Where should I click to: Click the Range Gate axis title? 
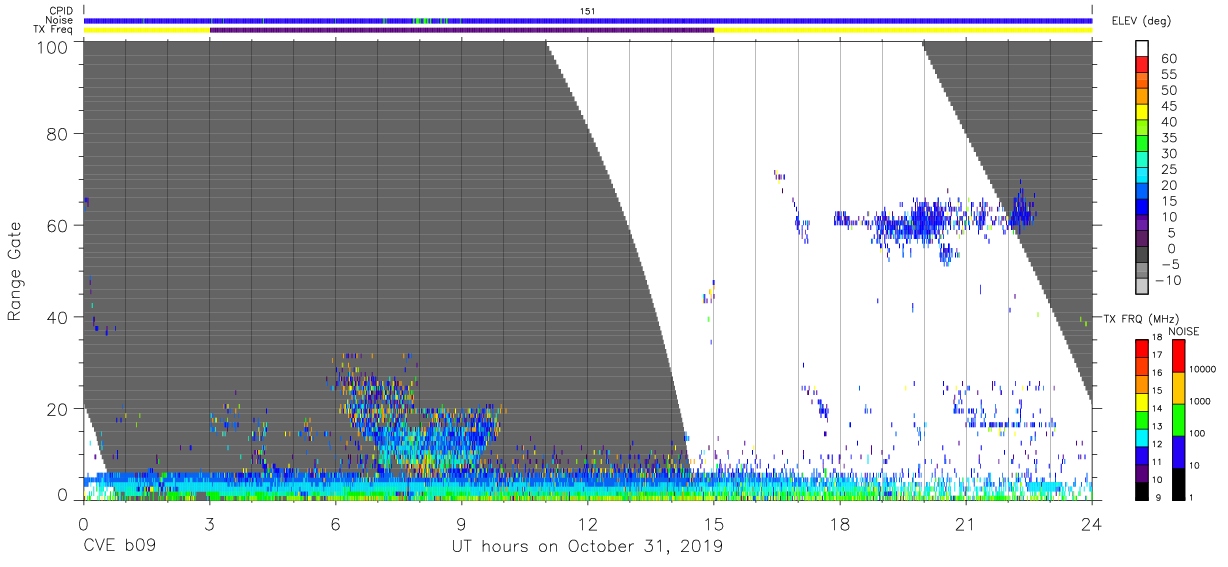[15, 270]
